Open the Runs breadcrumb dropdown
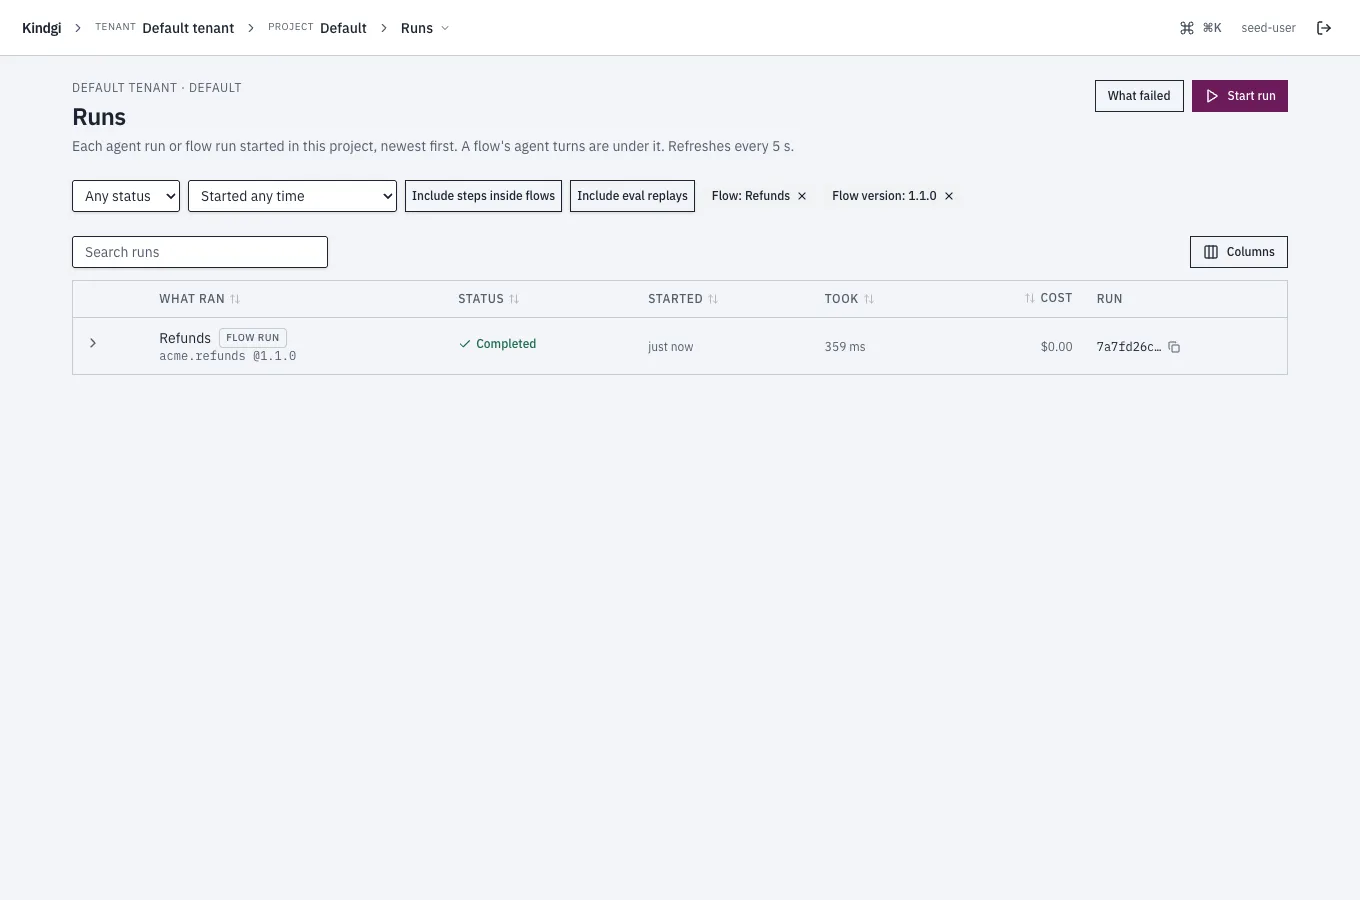Screen dimensions: 1360x900 pos(425,28)
